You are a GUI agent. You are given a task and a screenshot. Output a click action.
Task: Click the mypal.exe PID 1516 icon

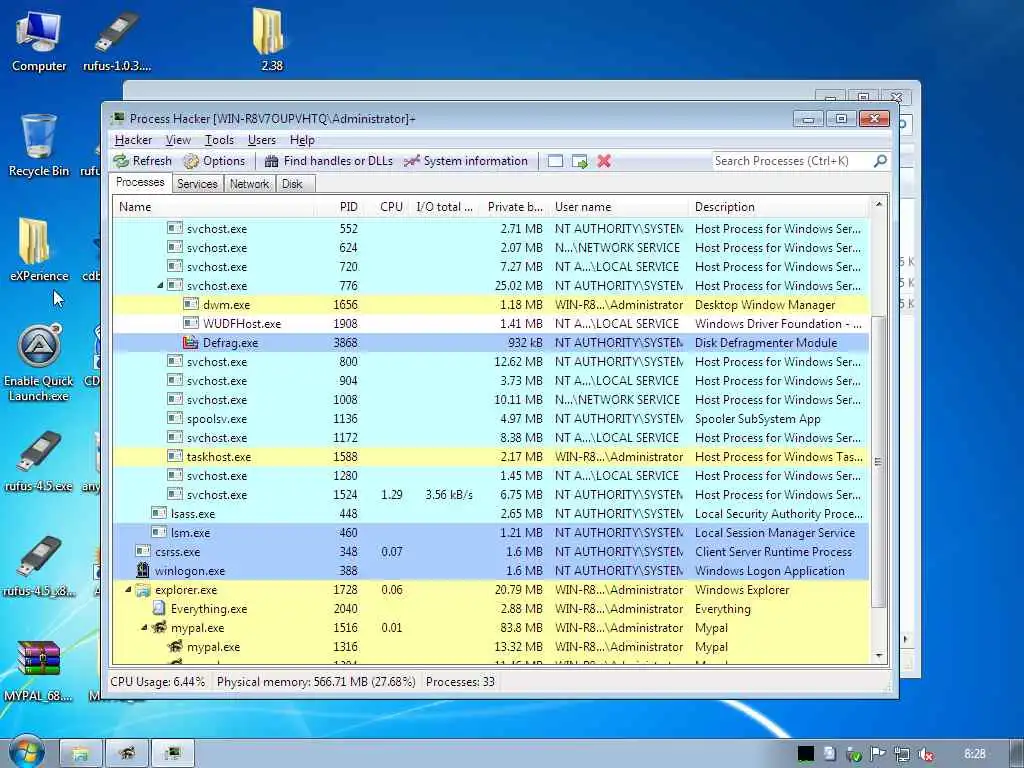pos(159,628)
